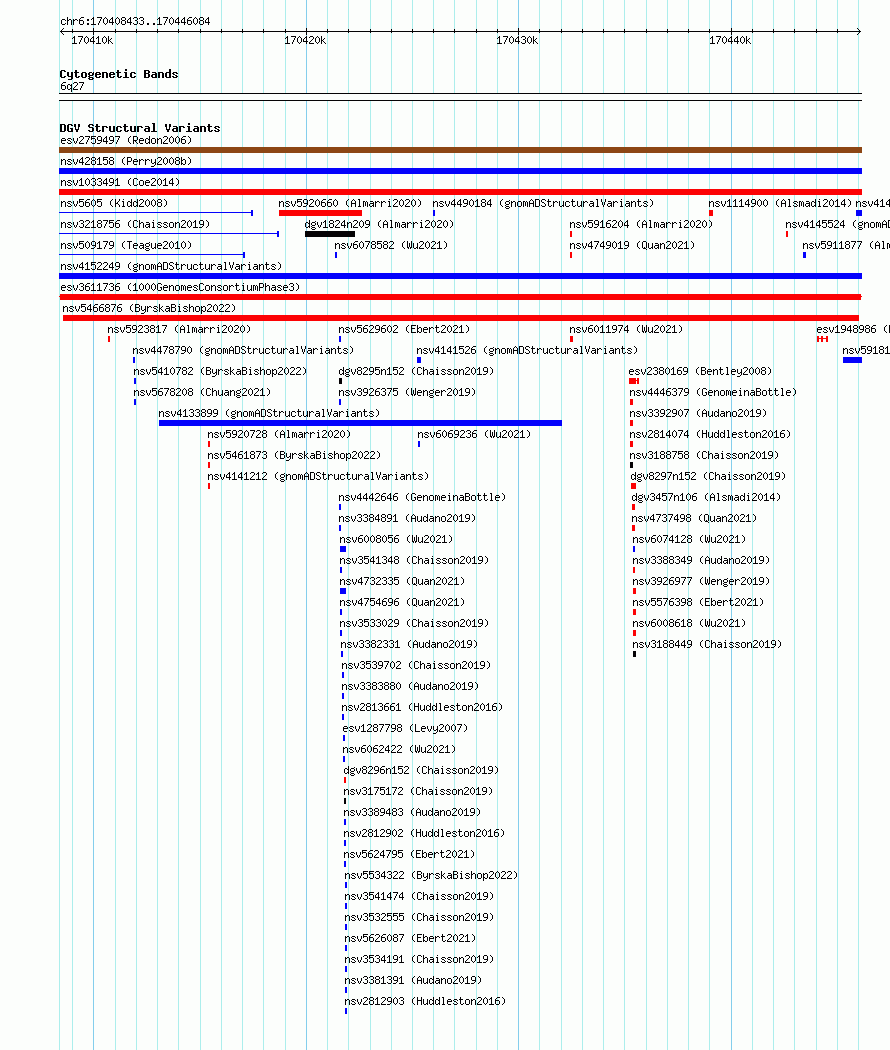Click nsv5466876 (ByrskaBishop2022) label
This screenshot has width=890, height=1050.
coord(149,308)
